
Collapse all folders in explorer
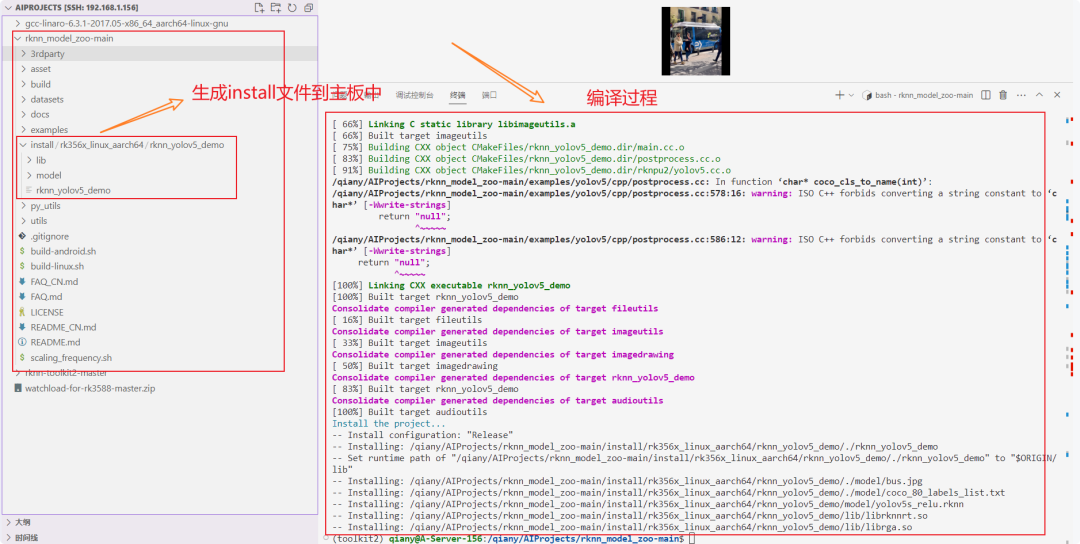(309, 8)
